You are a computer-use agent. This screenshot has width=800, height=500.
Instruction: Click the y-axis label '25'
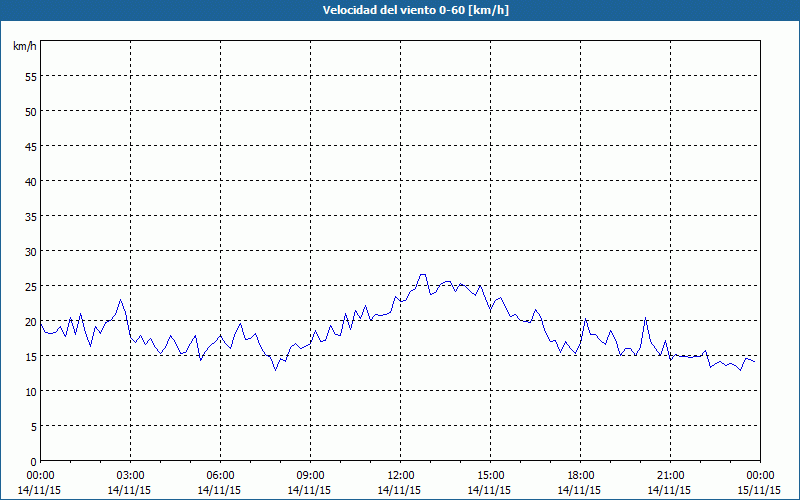click(x=31, y=287)
